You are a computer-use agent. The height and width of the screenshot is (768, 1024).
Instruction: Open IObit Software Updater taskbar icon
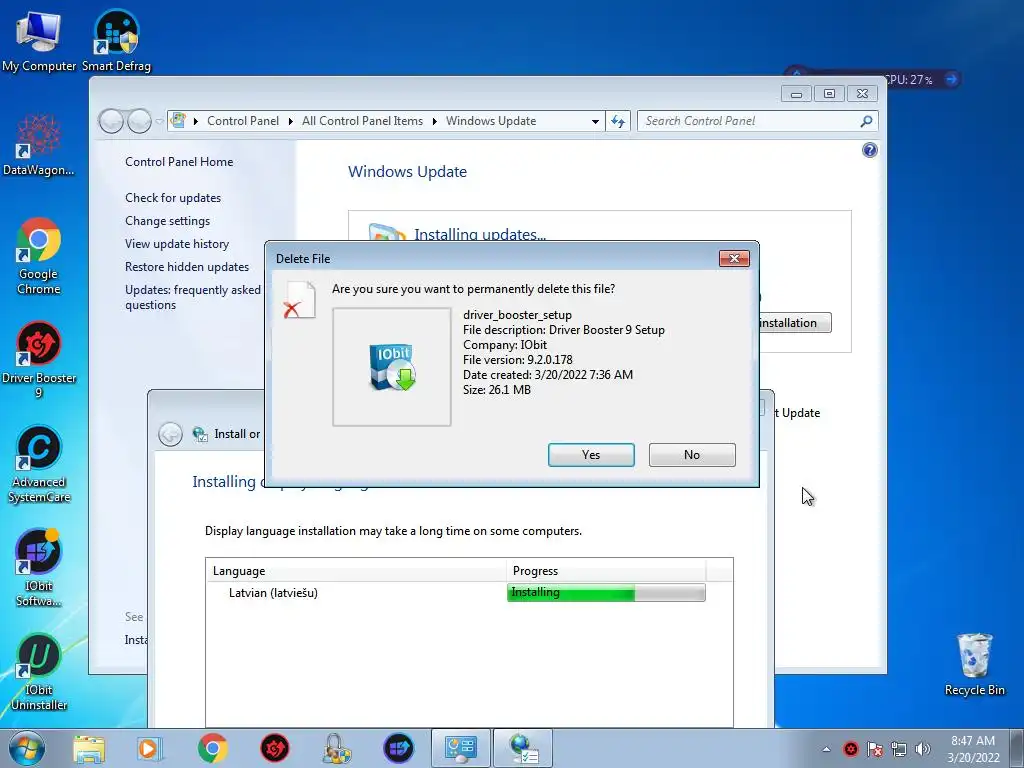click(x=398, y=748)
